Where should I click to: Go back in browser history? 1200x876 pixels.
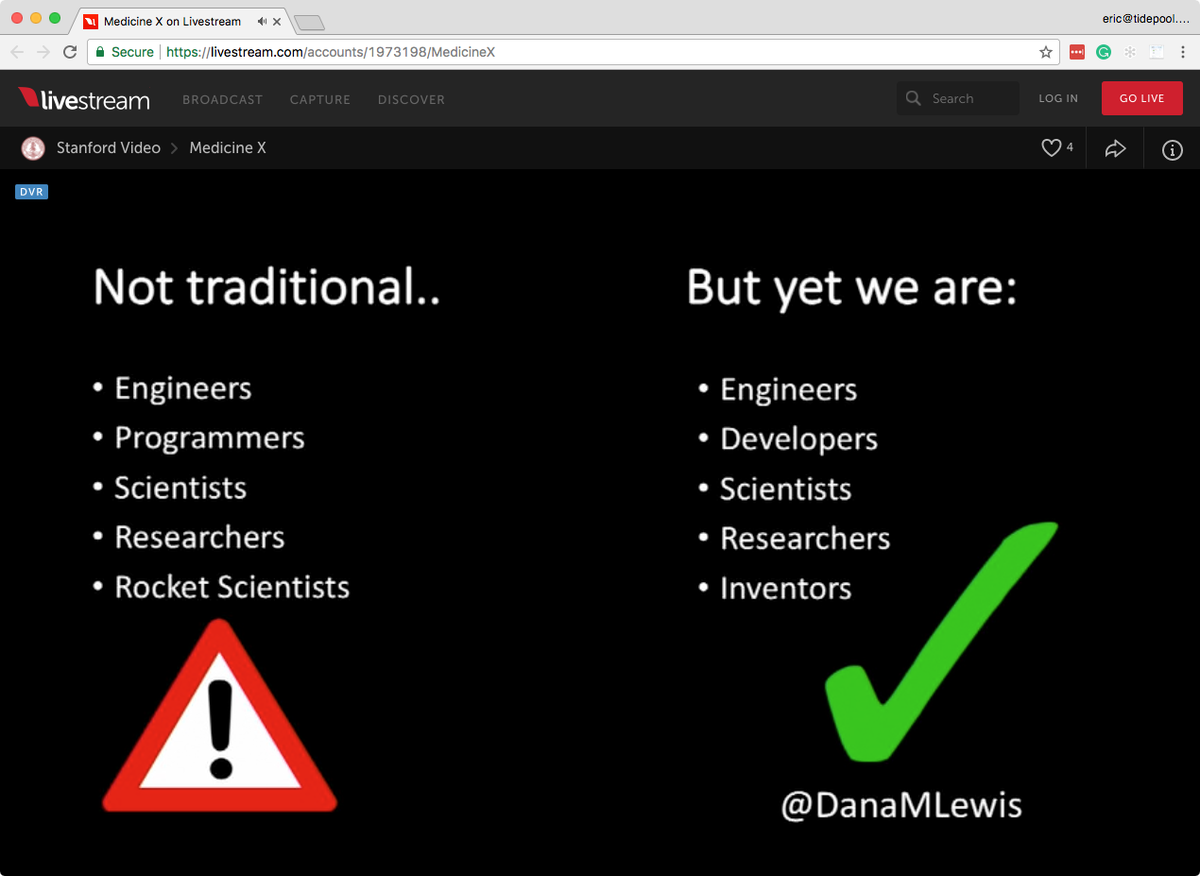18,52
